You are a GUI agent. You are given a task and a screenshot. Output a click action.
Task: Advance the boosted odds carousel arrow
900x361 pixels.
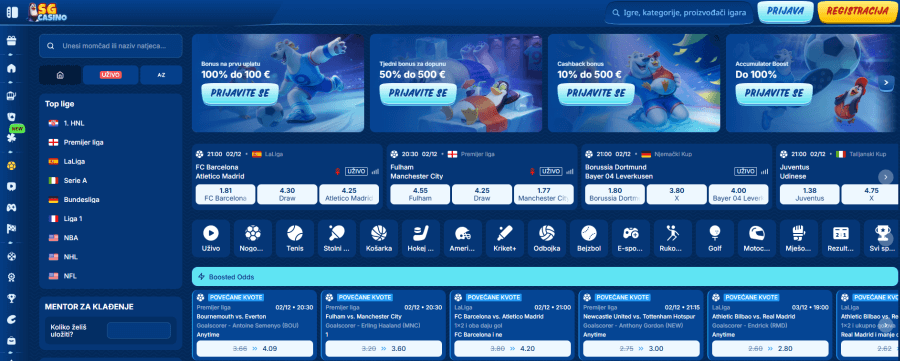[x=886, y=325]
